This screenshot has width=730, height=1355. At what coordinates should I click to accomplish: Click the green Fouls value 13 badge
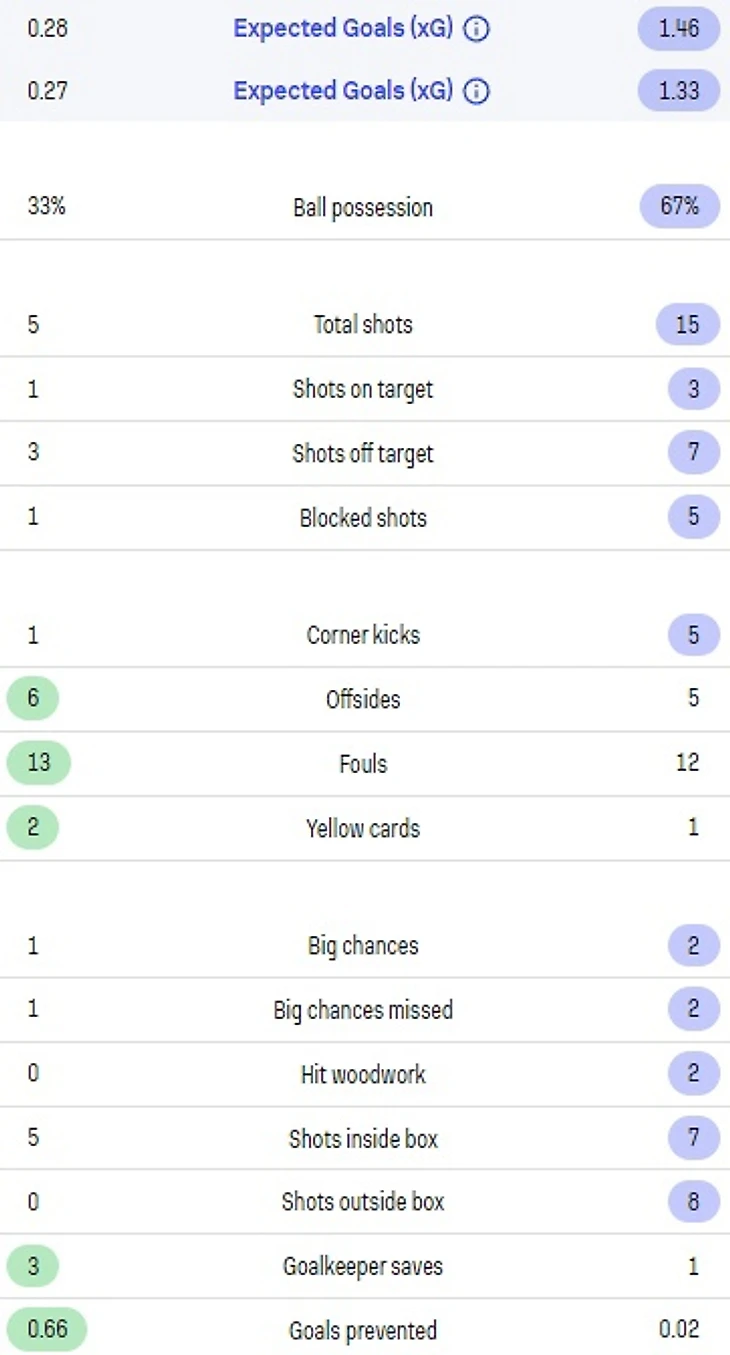[x=38, y=764]
